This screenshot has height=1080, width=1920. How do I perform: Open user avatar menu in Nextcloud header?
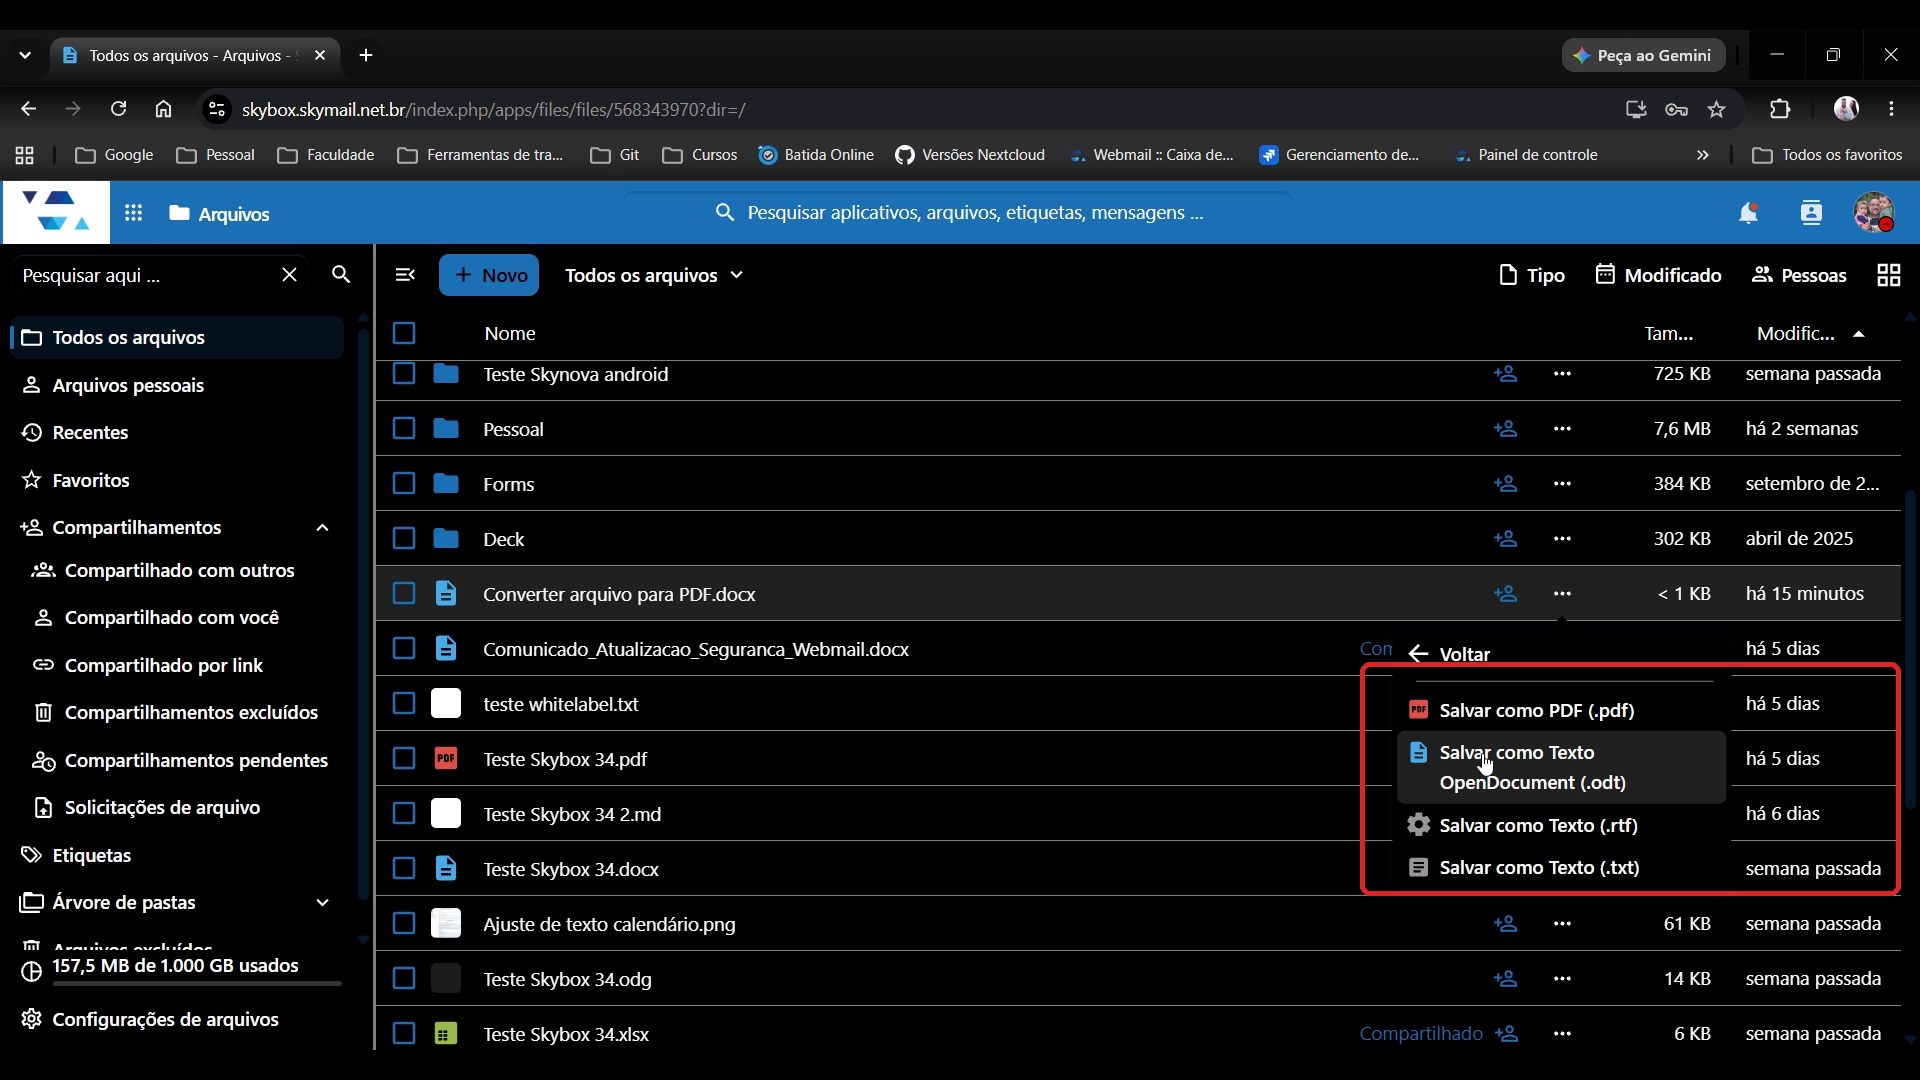(1873, 213)
